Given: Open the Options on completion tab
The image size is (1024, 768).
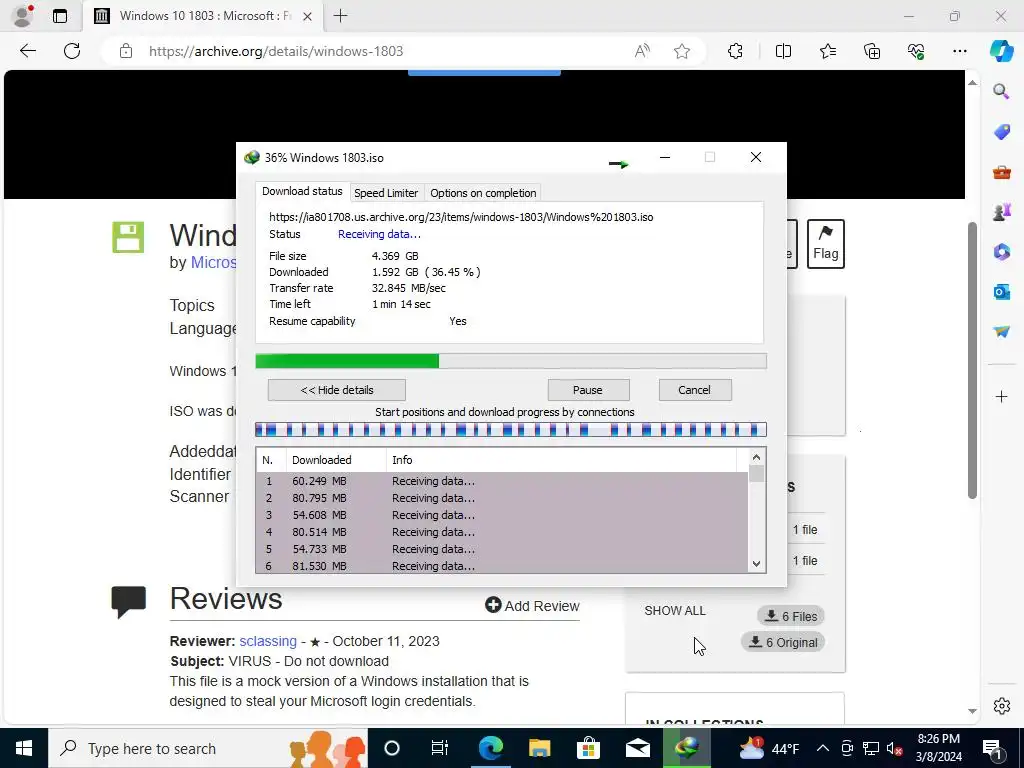Looking at the screenshot, I should 483,193.
